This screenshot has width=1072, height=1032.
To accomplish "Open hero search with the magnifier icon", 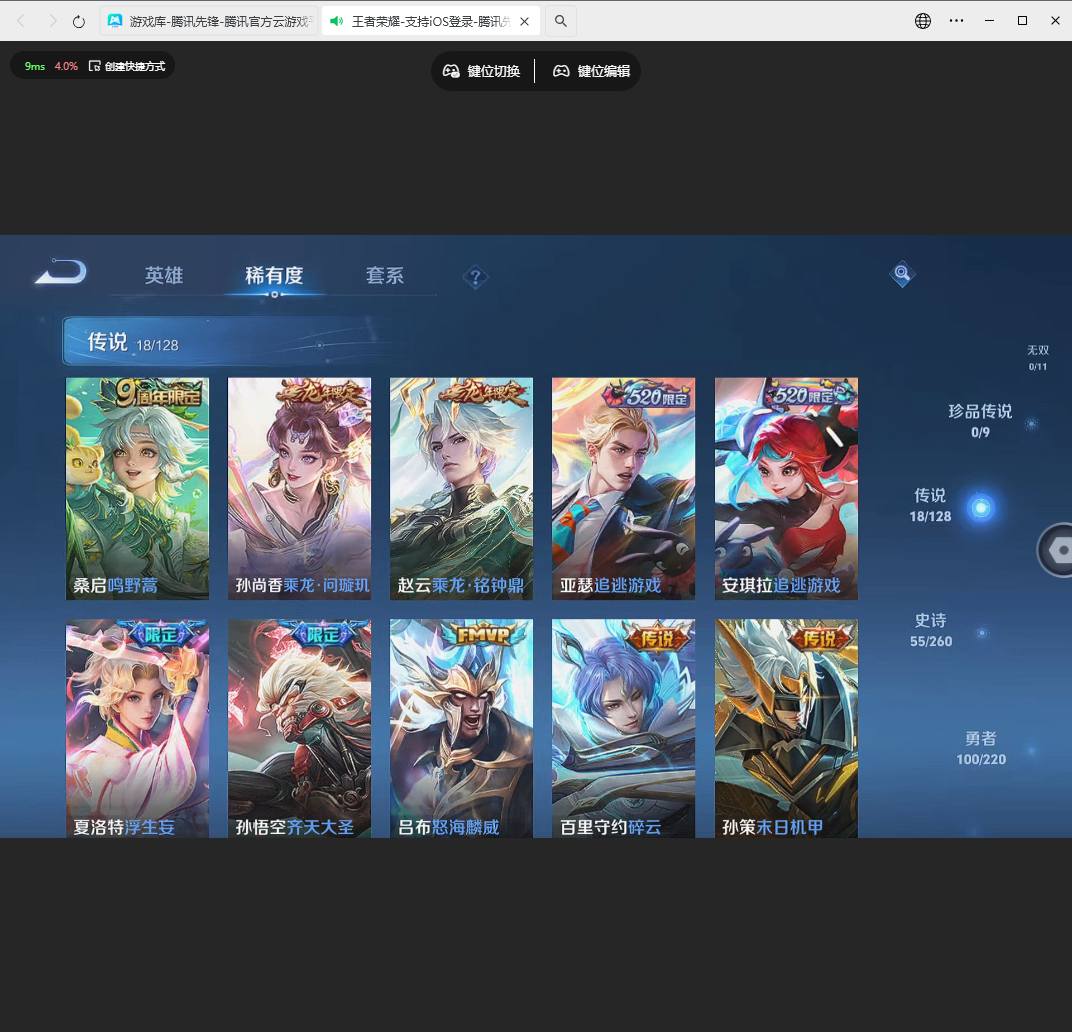I will coord(902,274).
